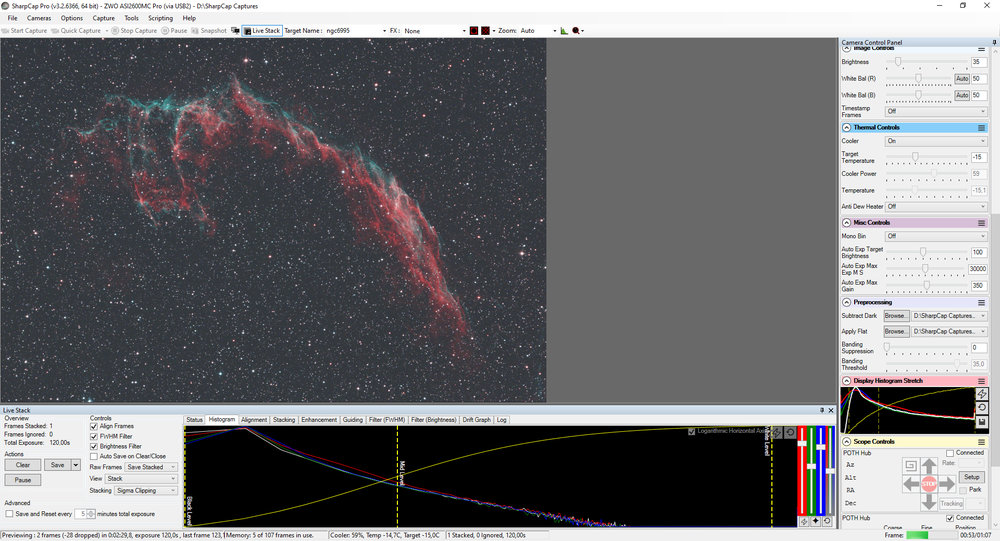Image resolution: width=1000 pixels, height=541 pixels.
Task: Open the Cooler On dropdown
Action: [936, 141]
